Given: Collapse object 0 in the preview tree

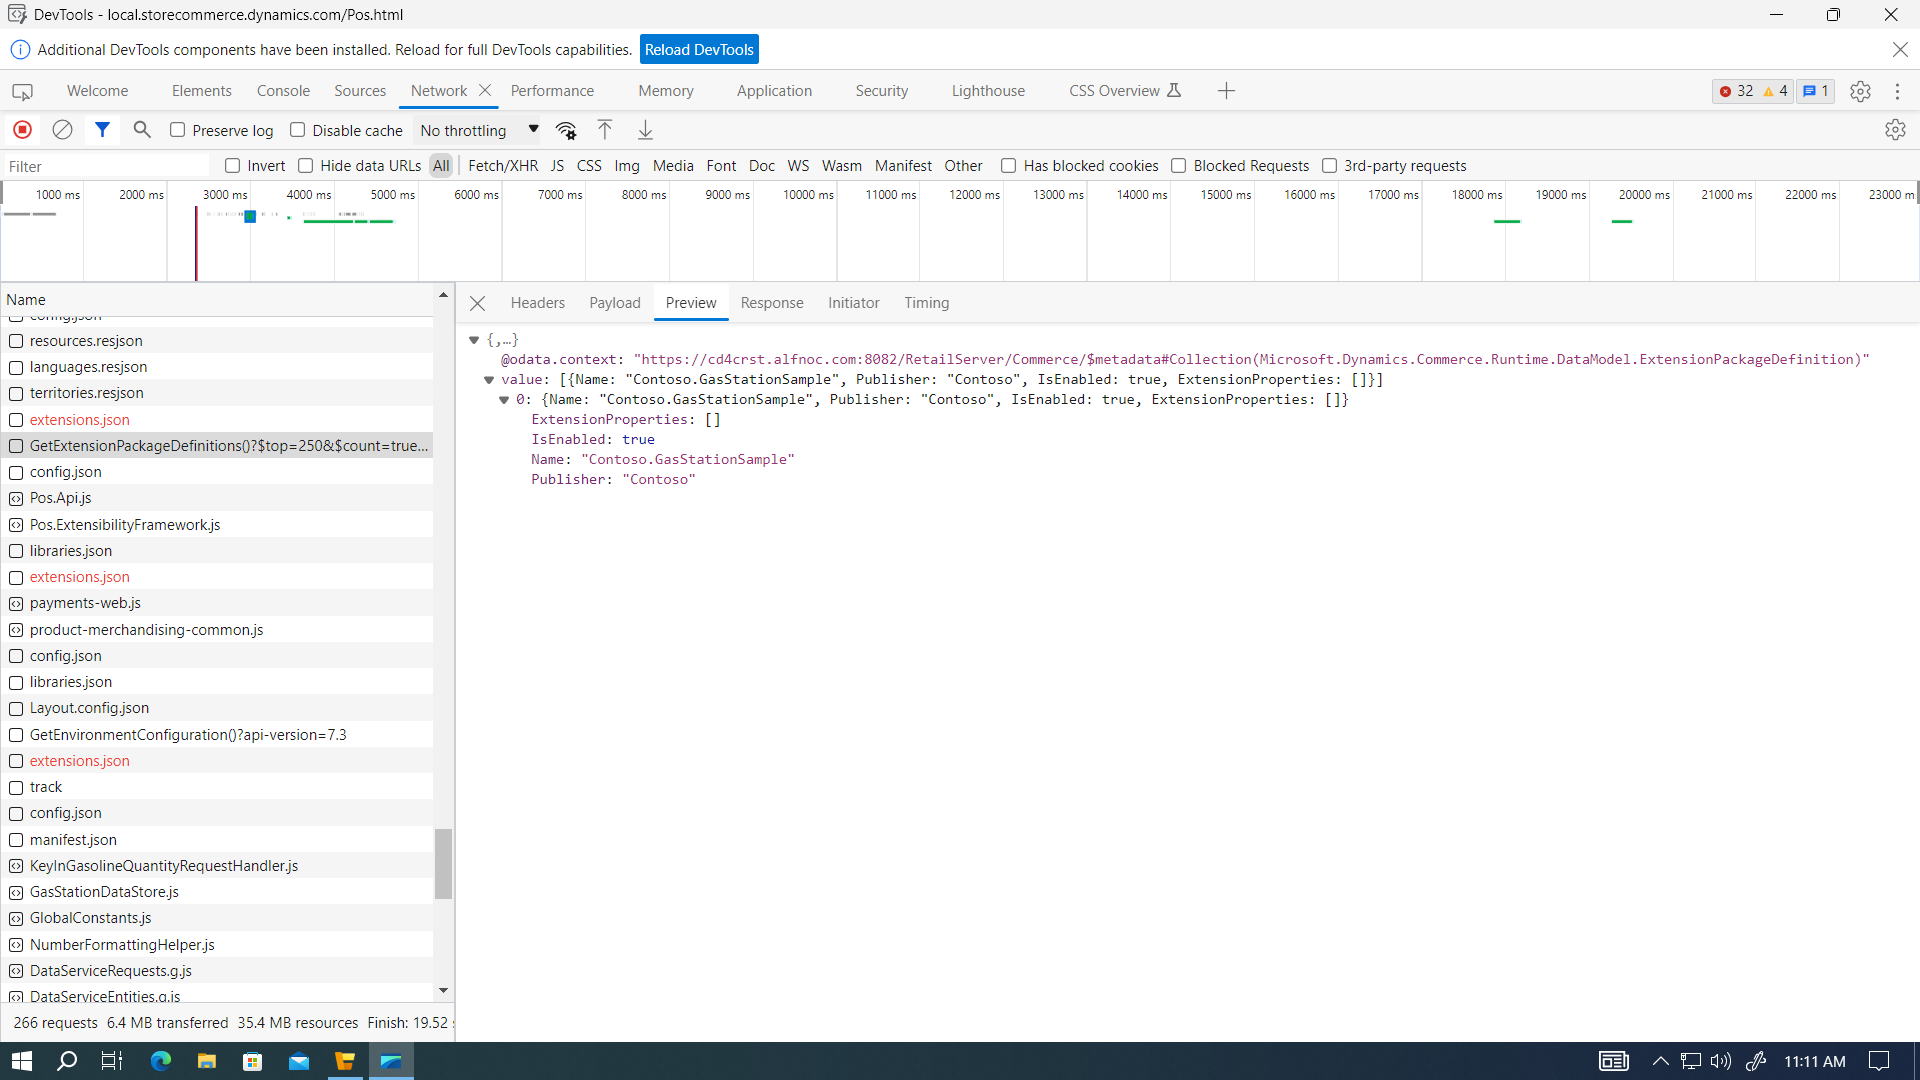Looking at the screenshot, I should click(505, 399).
